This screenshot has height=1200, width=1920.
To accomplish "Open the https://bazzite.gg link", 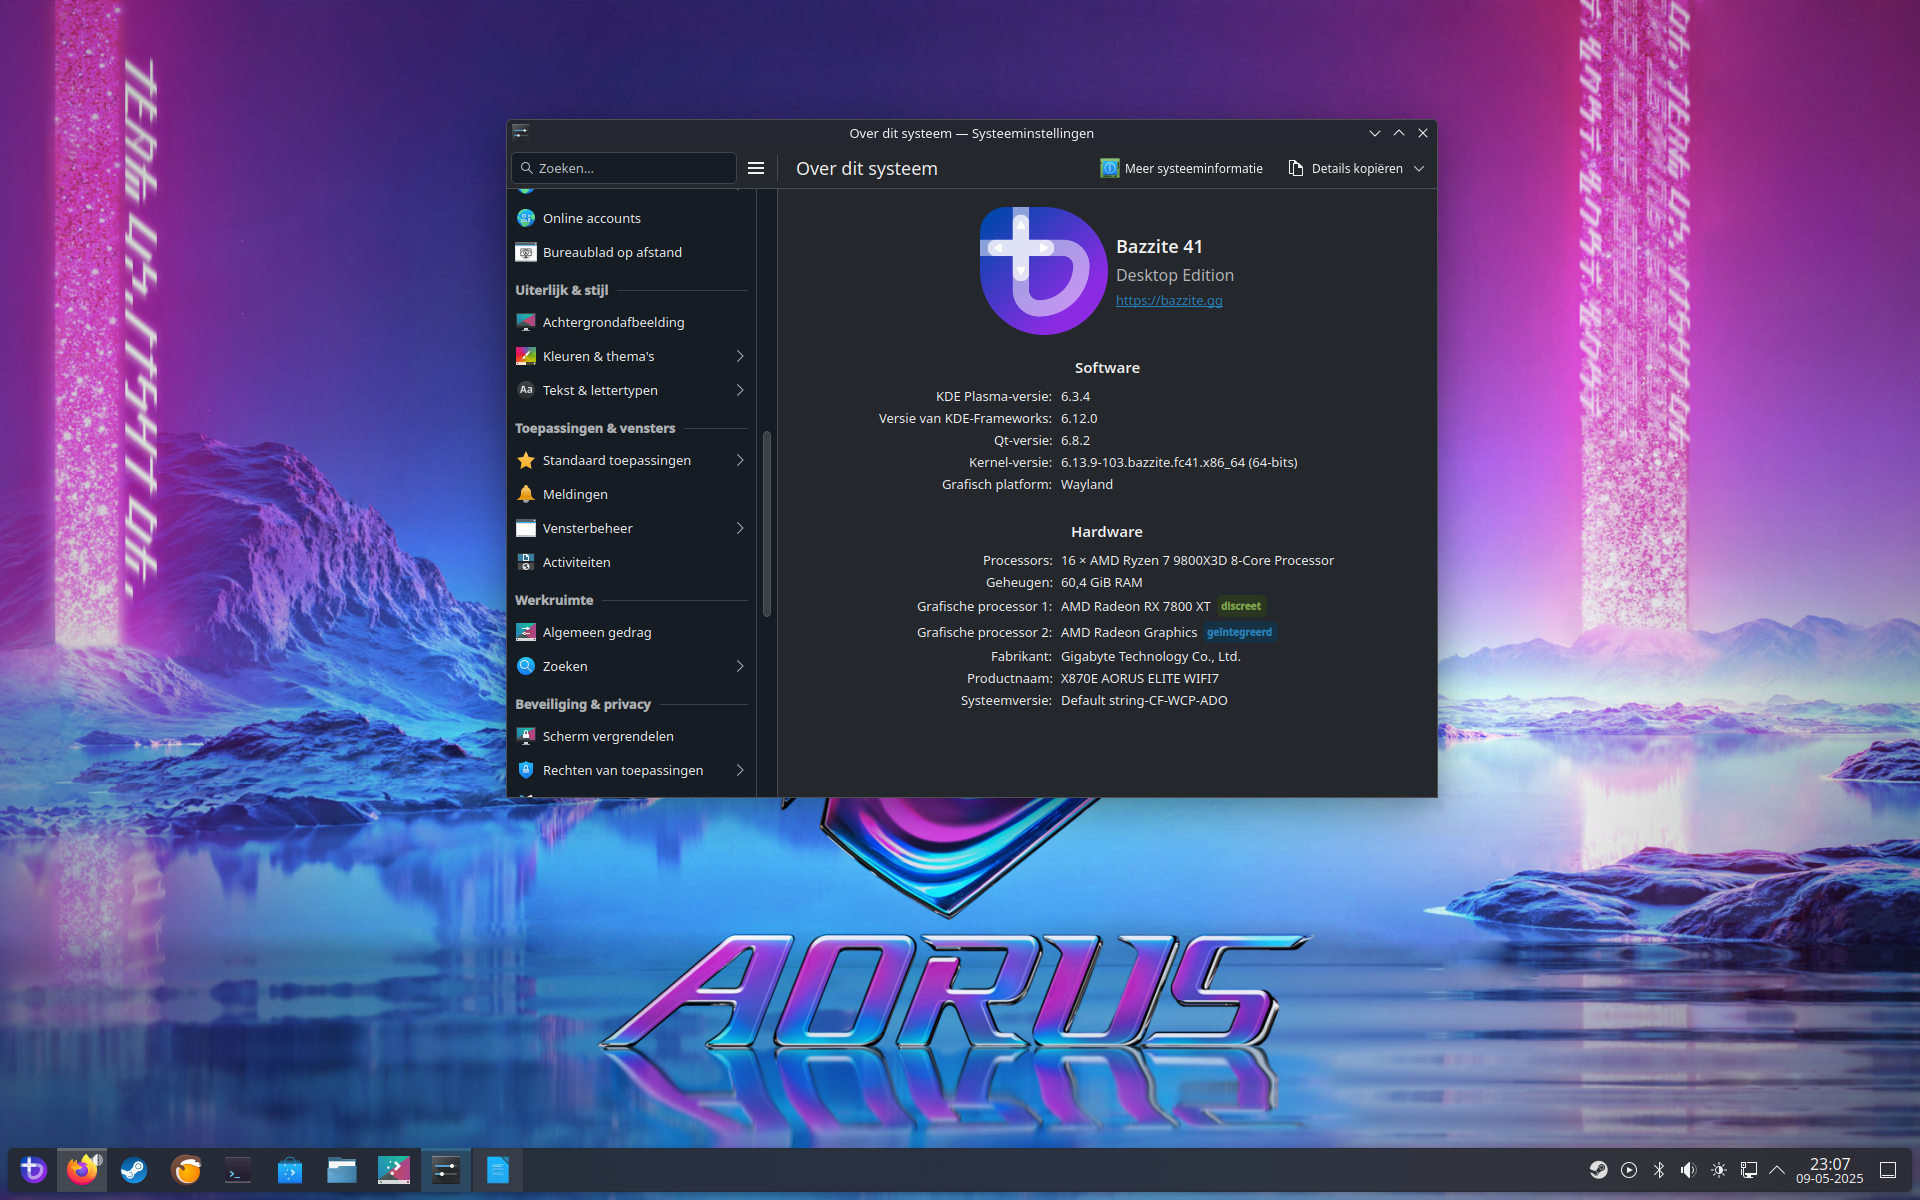I will (1169, 300).
